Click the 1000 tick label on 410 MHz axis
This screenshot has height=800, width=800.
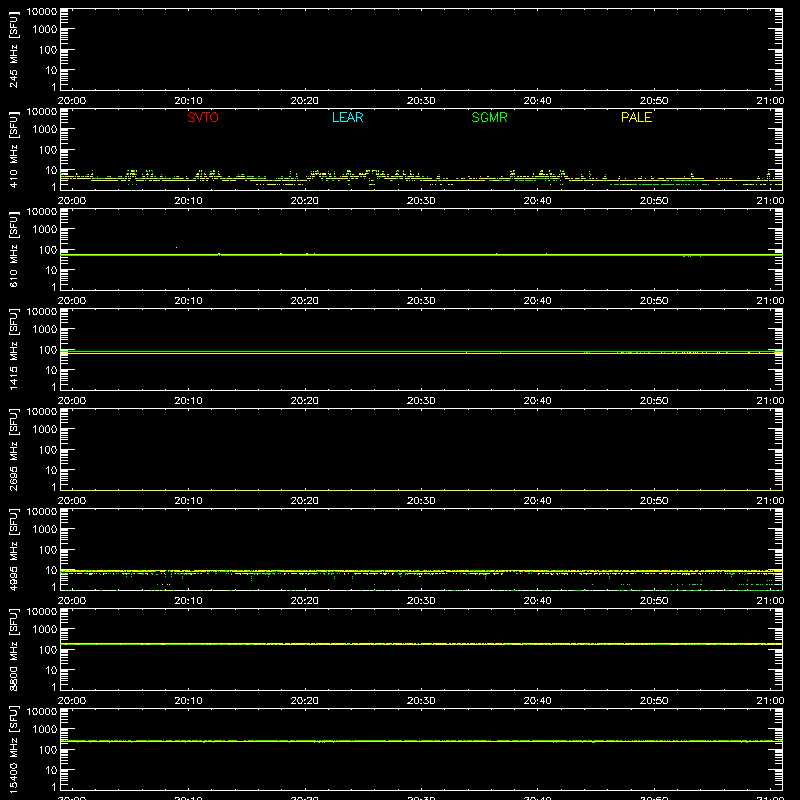(x=45, y=130)
